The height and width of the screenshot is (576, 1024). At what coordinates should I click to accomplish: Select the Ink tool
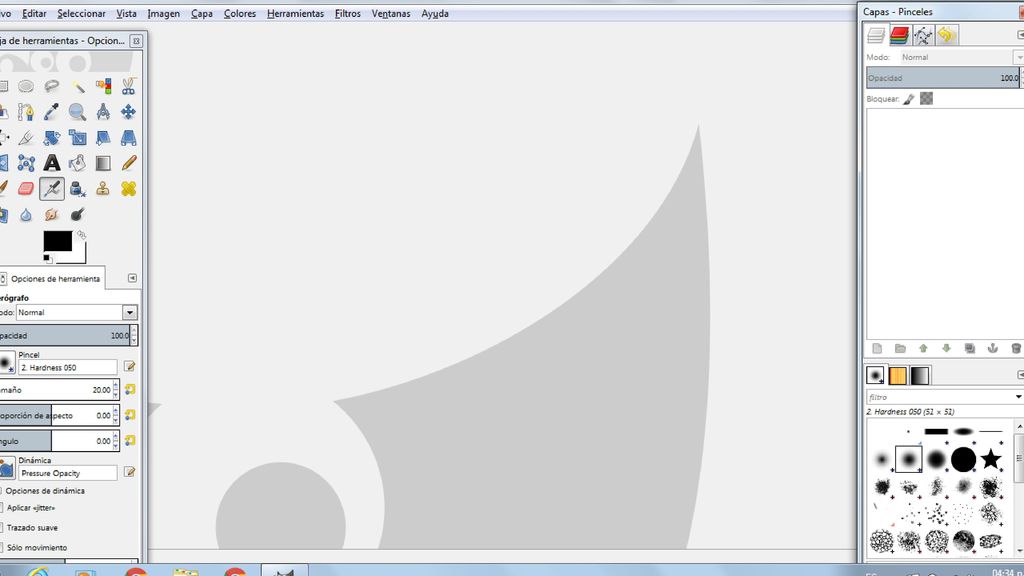78,189
